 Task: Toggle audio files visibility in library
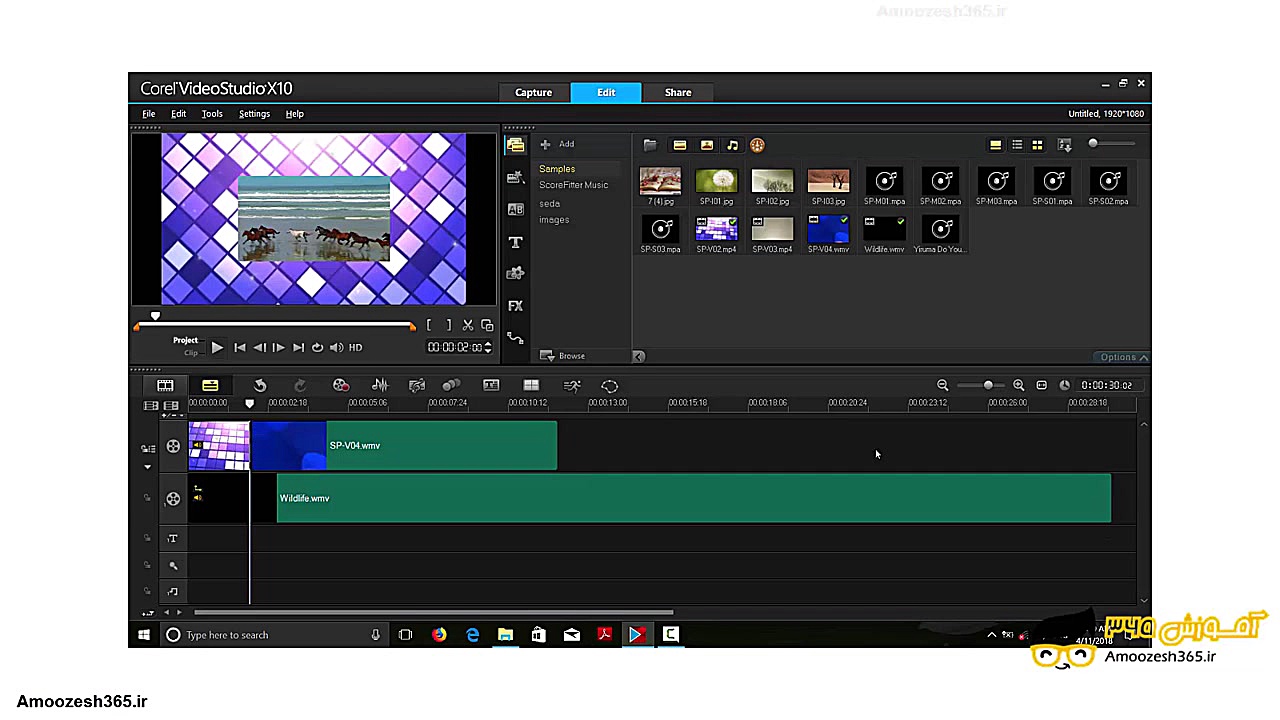(x=732, y=145)
